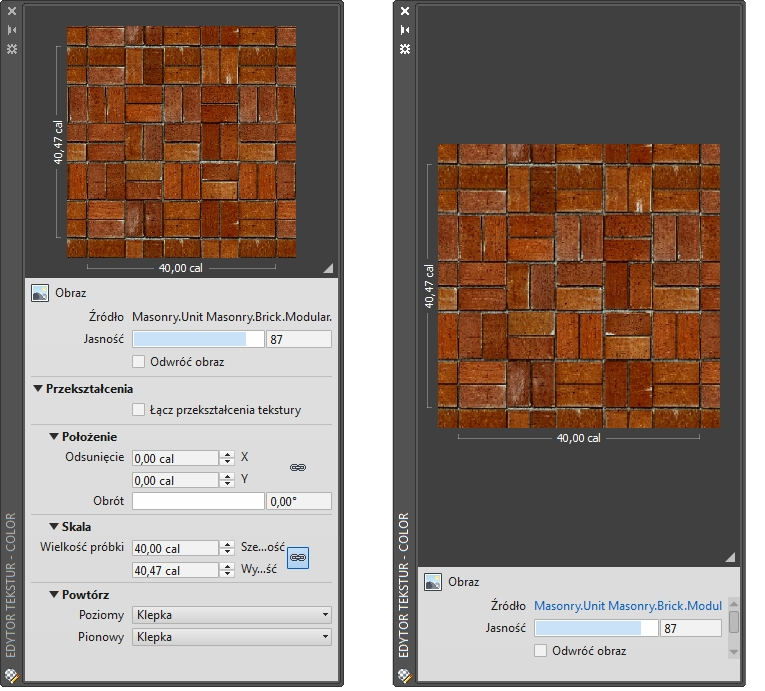Click the Obraz image icon in the left panel
The image size is (765, 691).
40,294
